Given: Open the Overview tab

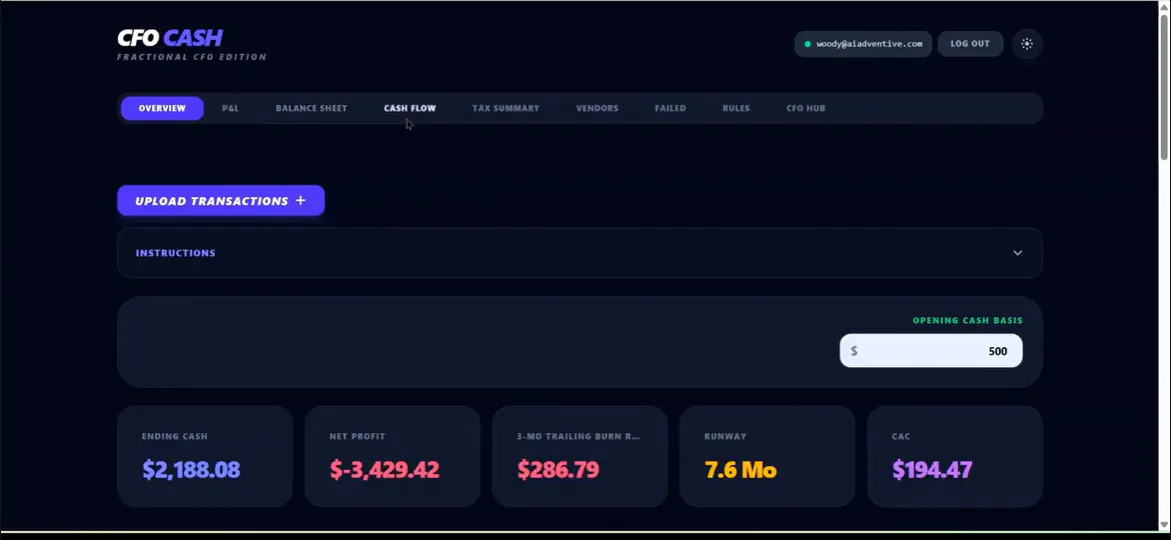Looking at the screenshot, I should pos(162,108).
